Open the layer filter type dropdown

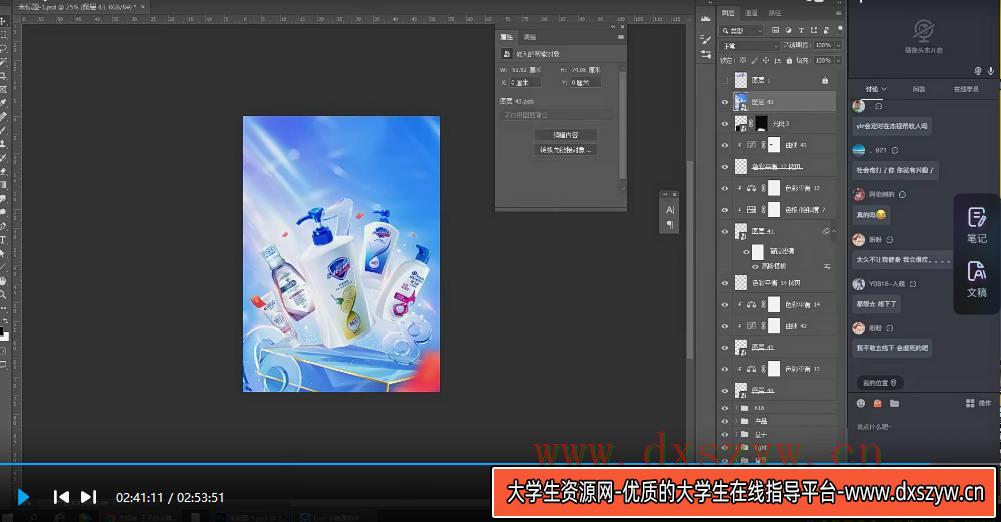point(742,30)
